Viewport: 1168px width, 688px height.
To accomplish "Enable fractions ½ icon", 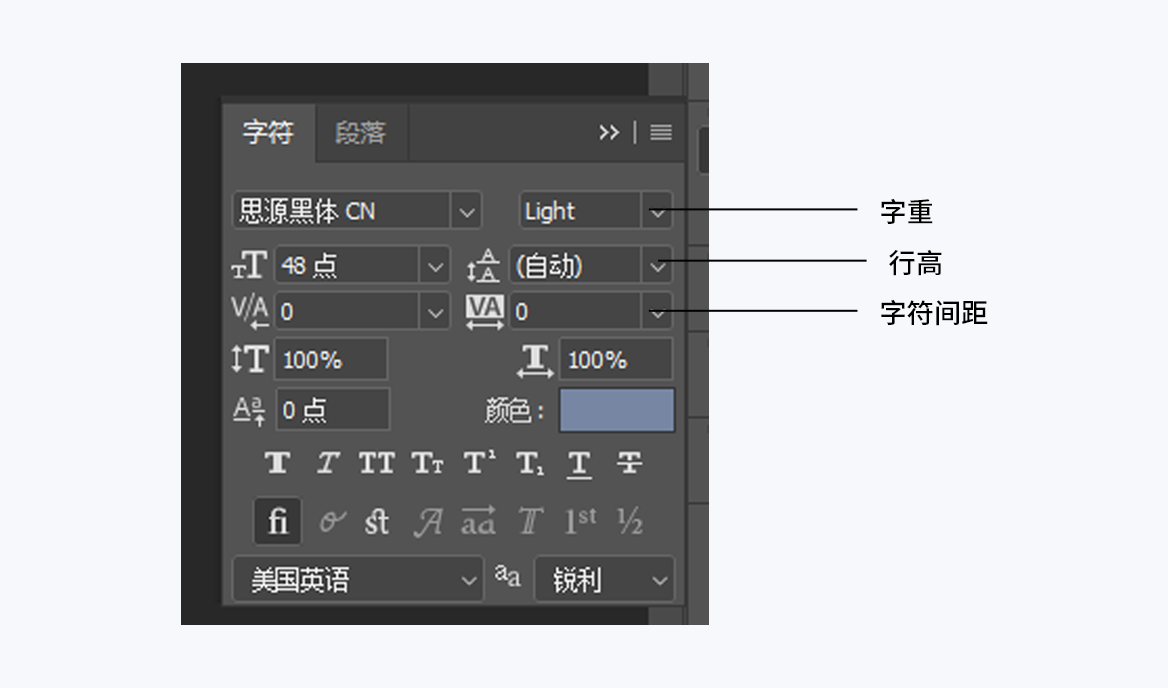I will coord(630,521).
